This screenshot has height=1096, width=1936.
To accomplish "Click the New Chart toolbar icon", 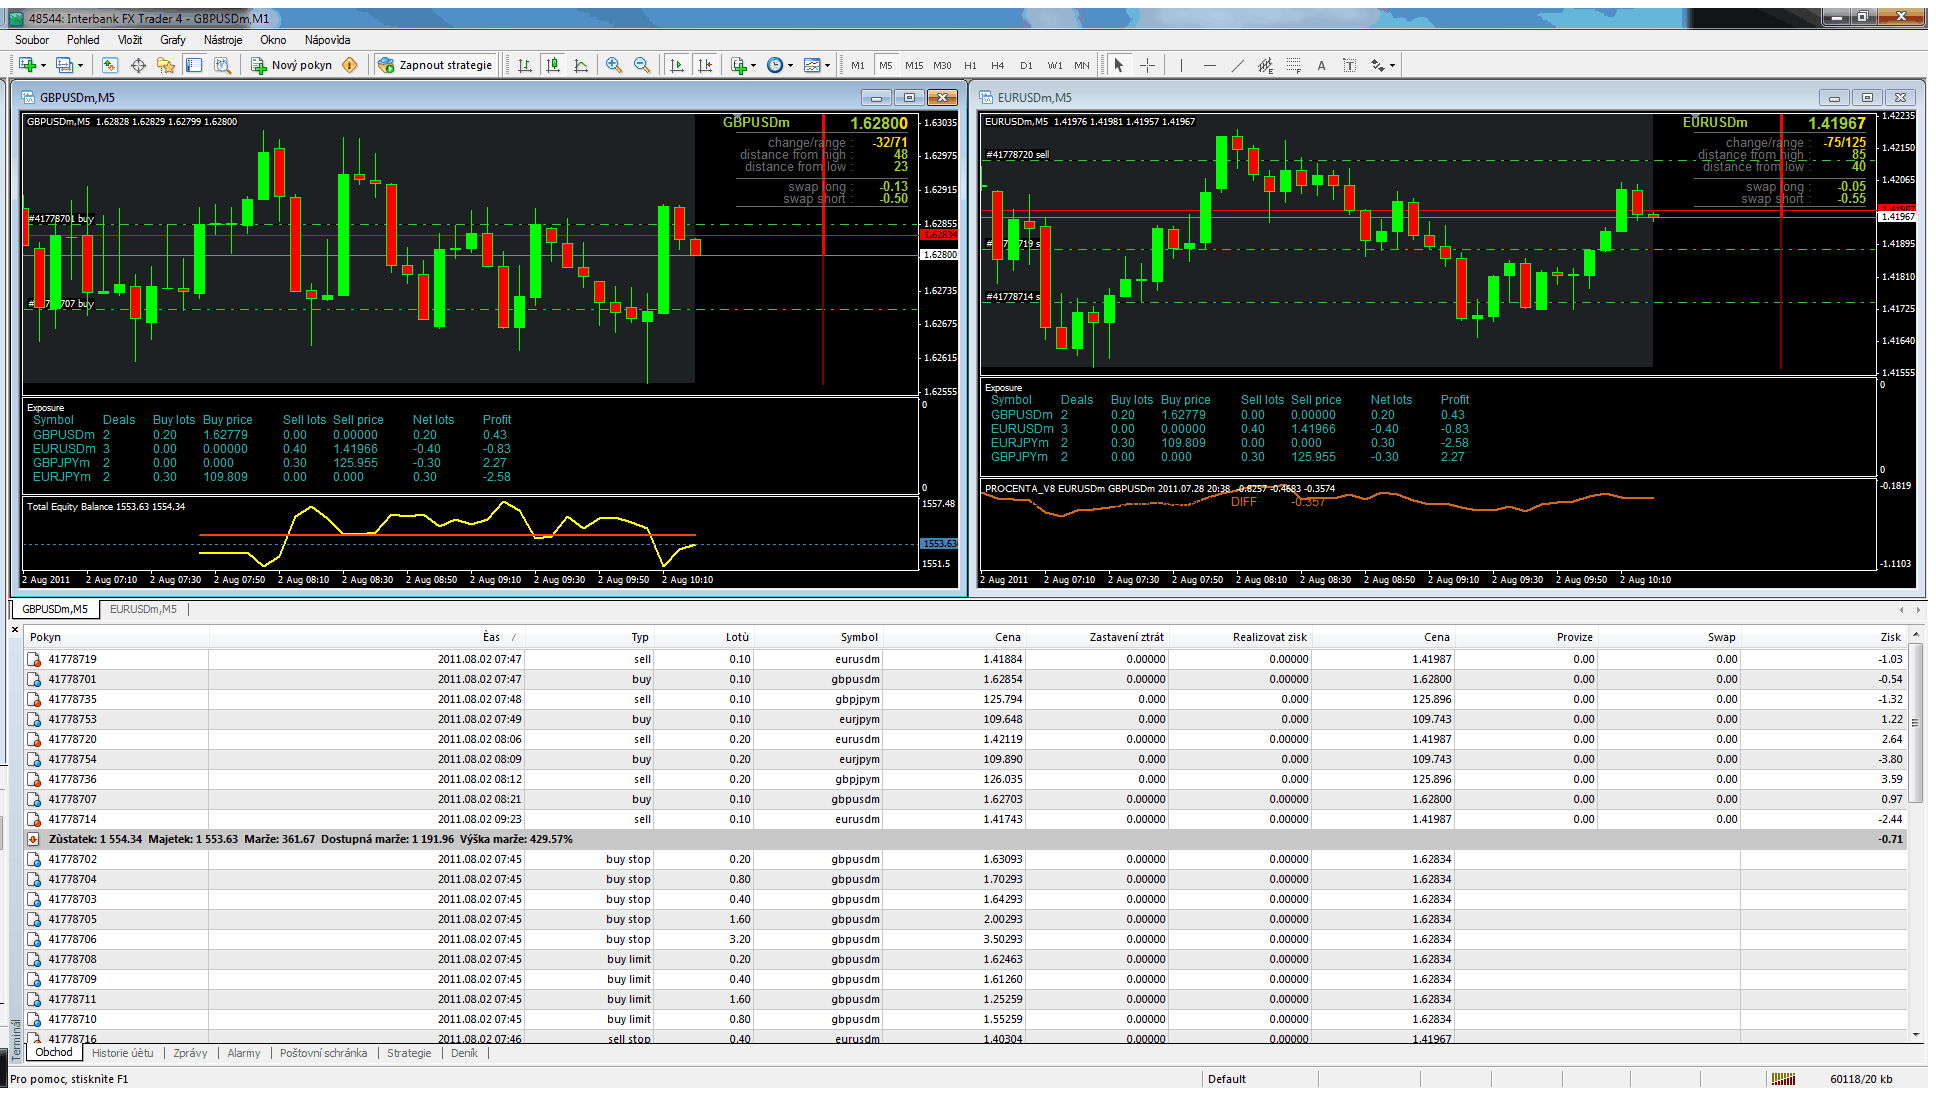I will coord(27,65).
